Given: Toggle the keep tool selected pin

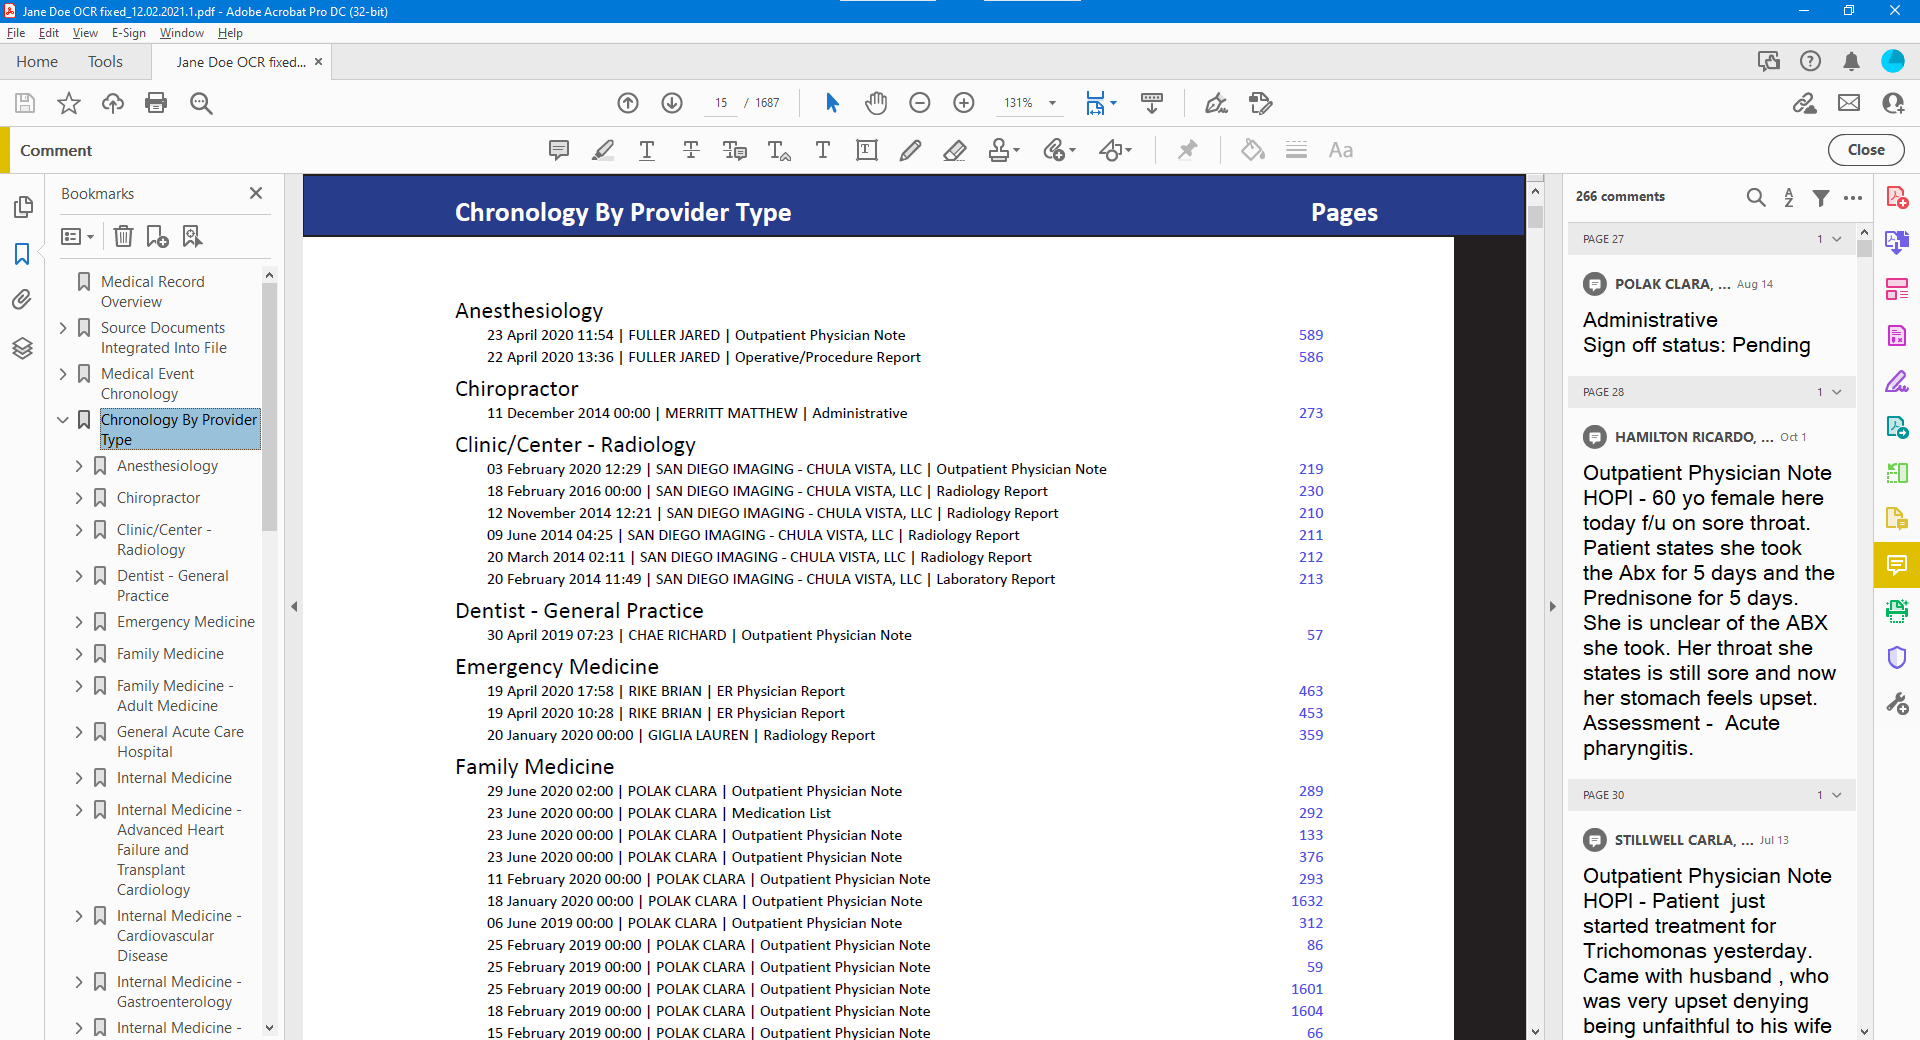Looking at the screenshot, I should click(x=1187, y=150).
